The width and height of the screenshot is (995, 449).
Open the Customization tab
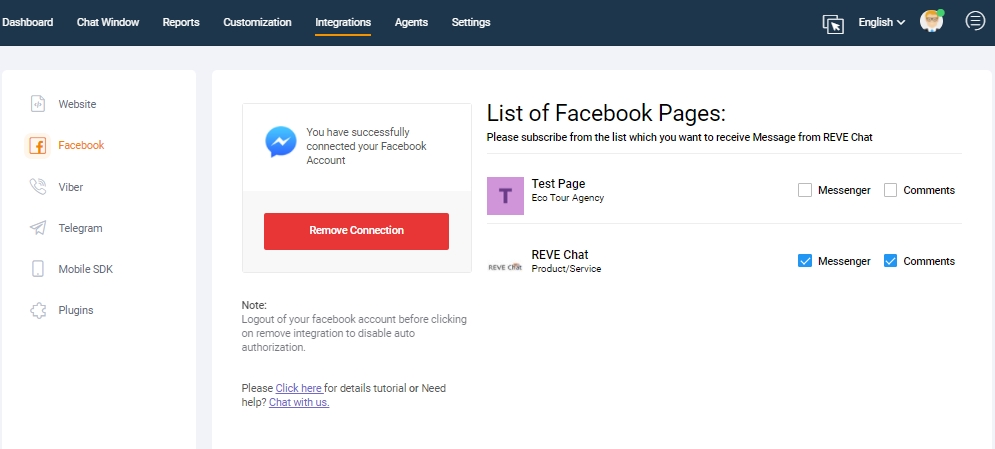[x=257, y=22]
